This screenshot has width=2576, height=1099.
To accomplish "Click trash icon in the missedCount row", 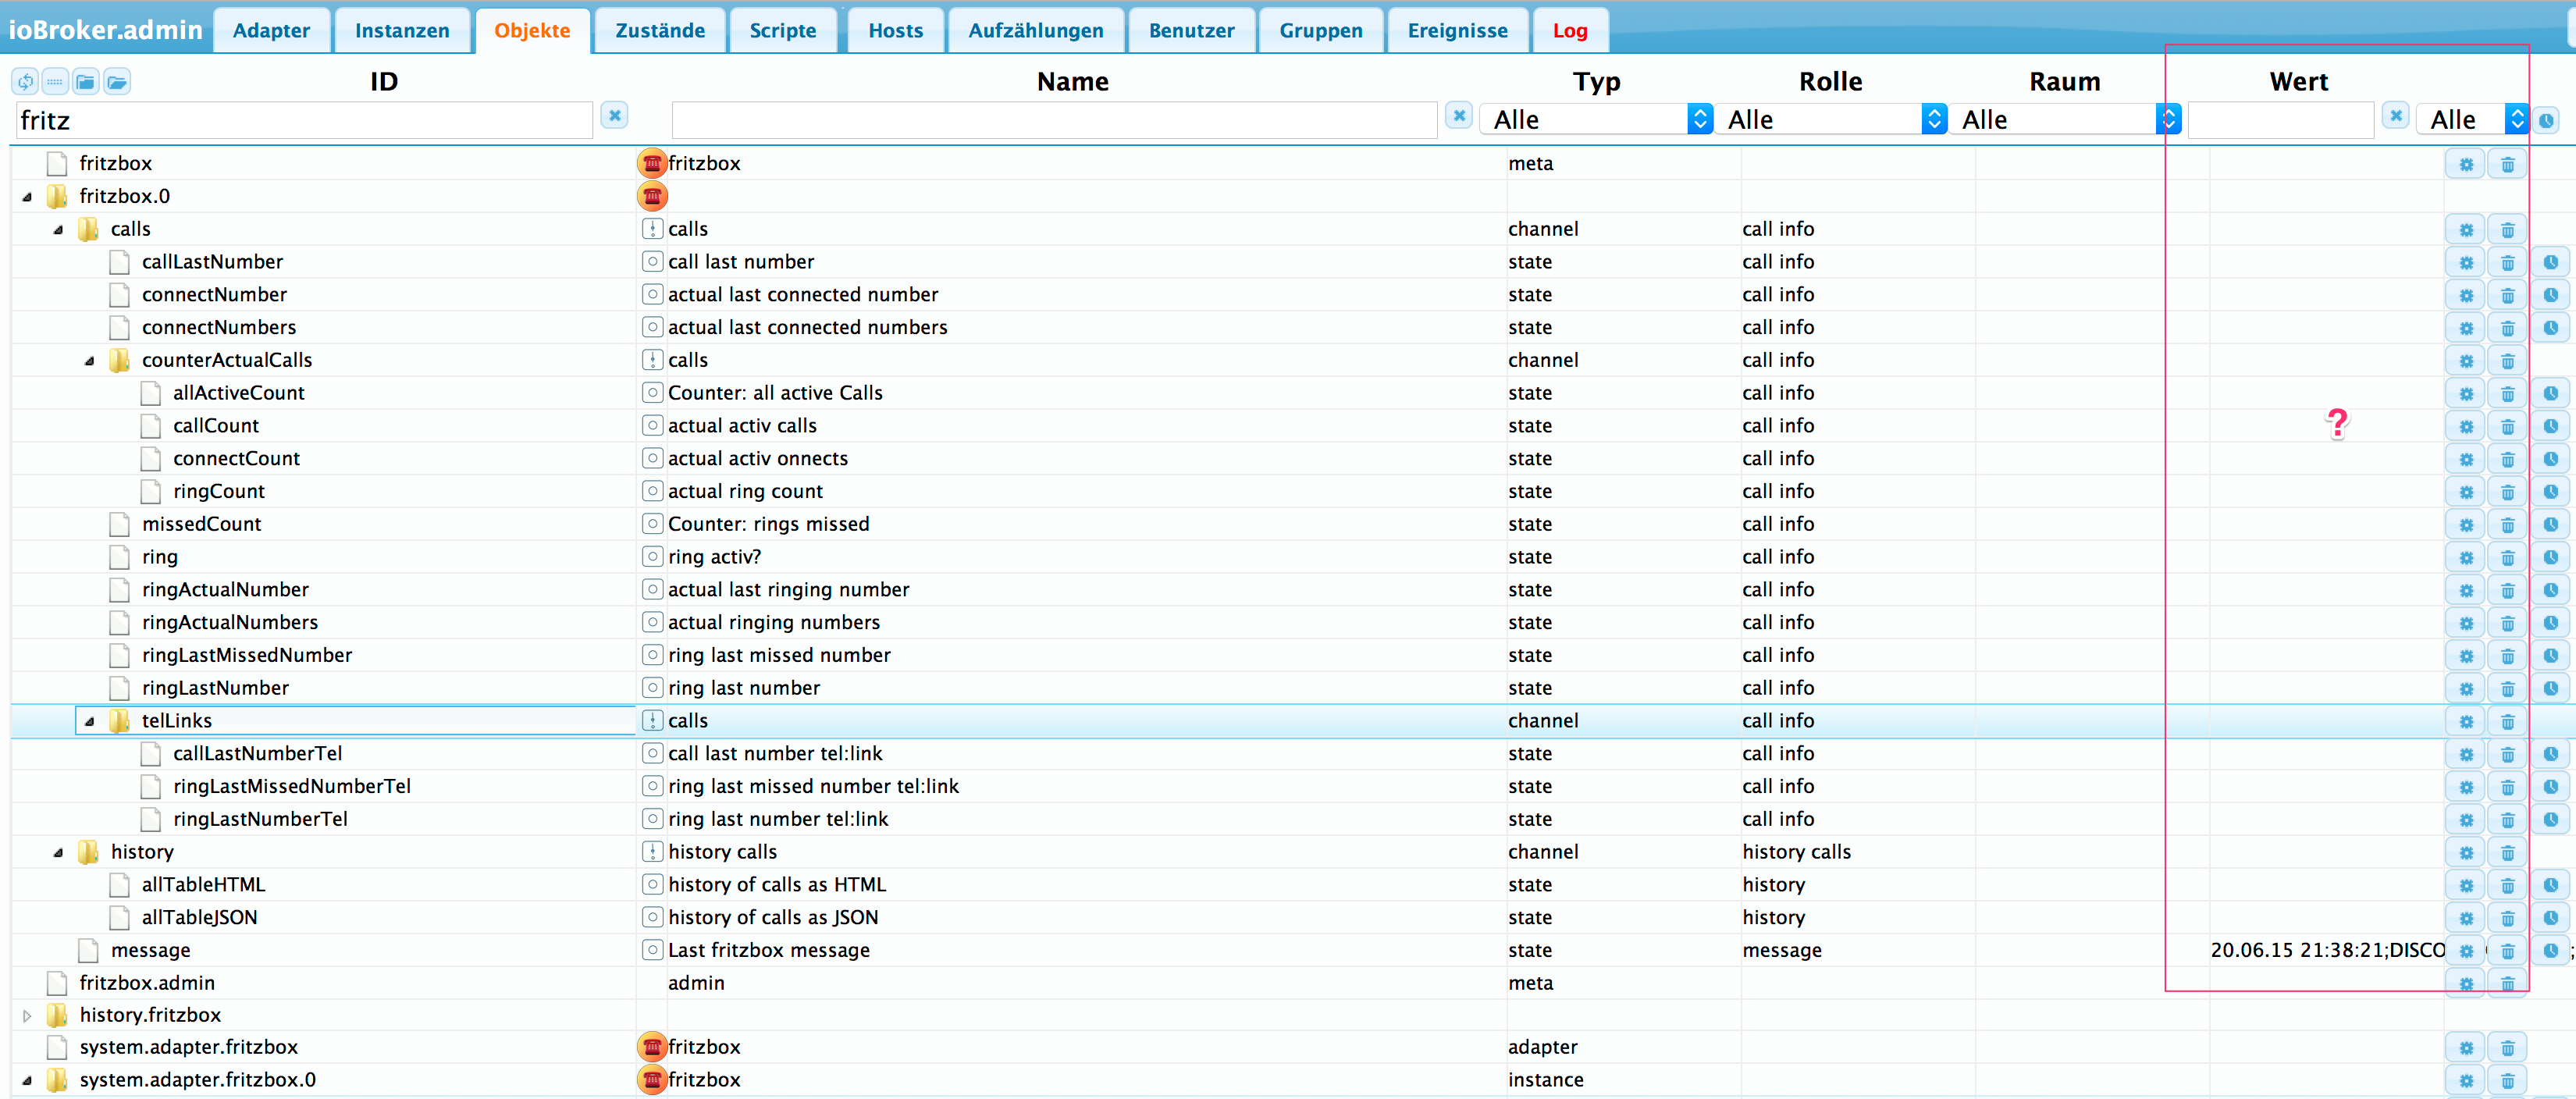I will (x=2507, y=525).
